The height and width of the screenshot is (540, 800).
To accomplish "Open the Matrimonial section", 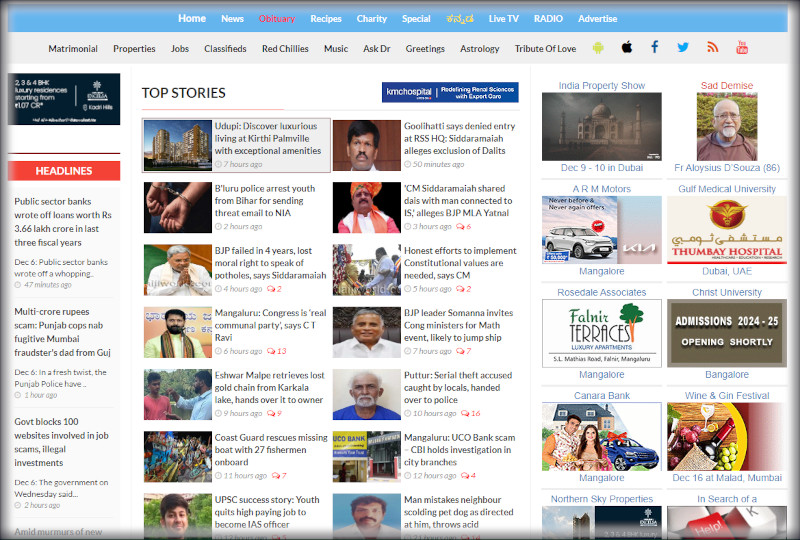I will pos(73,48).
